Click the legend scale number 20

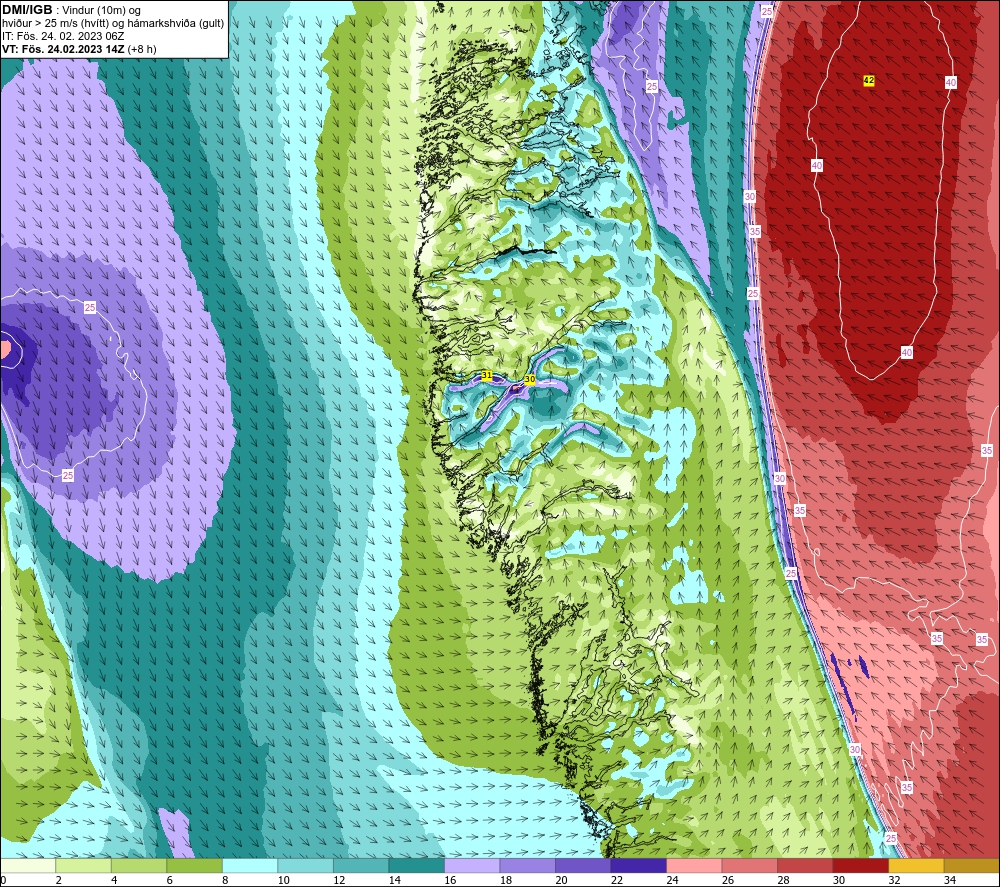561,880
